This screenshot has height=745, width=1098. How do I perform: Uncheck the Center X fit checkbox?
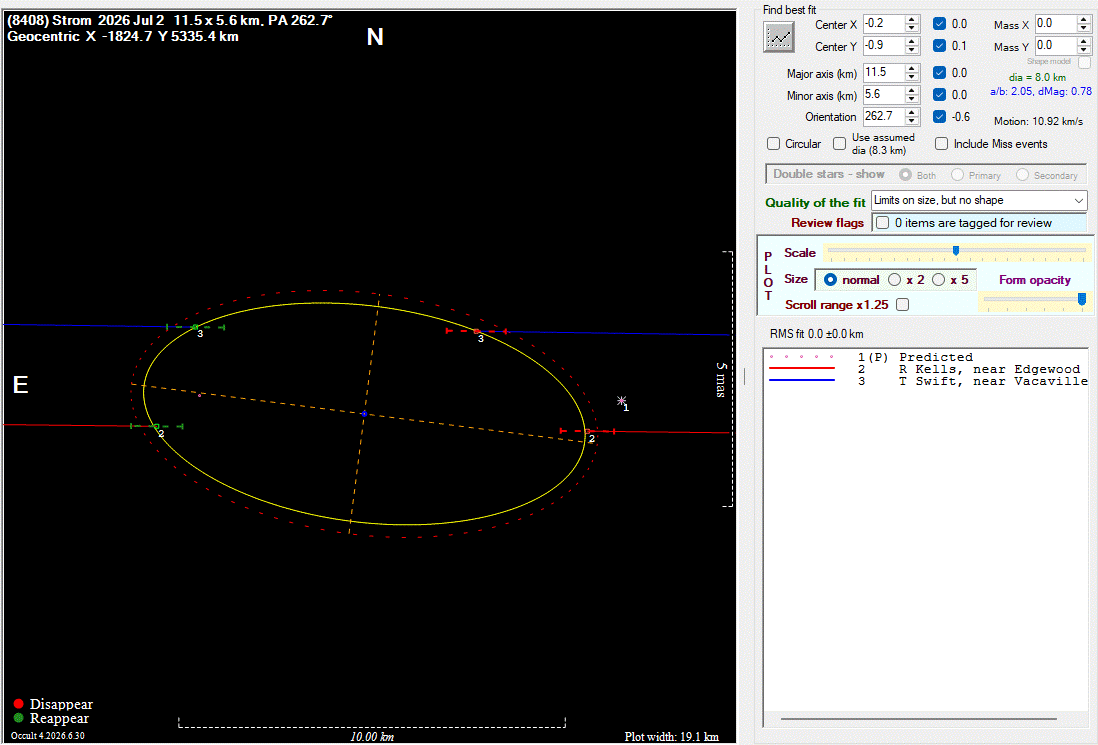point(940,24)
